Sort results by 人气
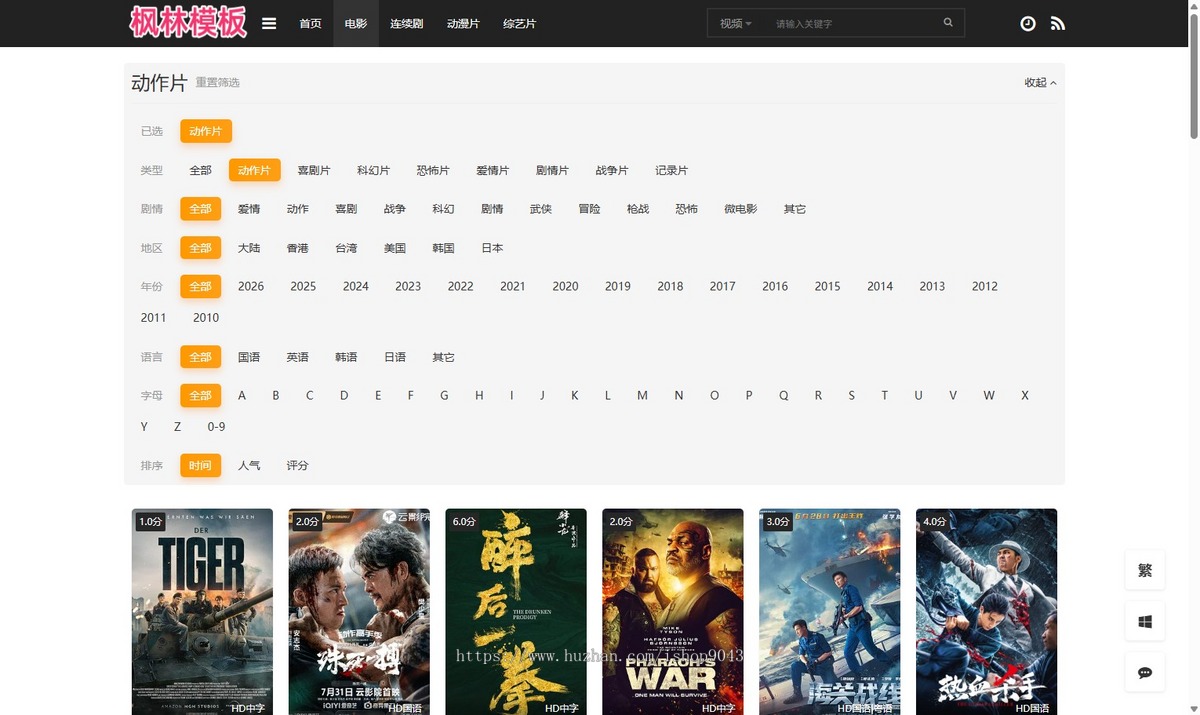 click(249, 466)
